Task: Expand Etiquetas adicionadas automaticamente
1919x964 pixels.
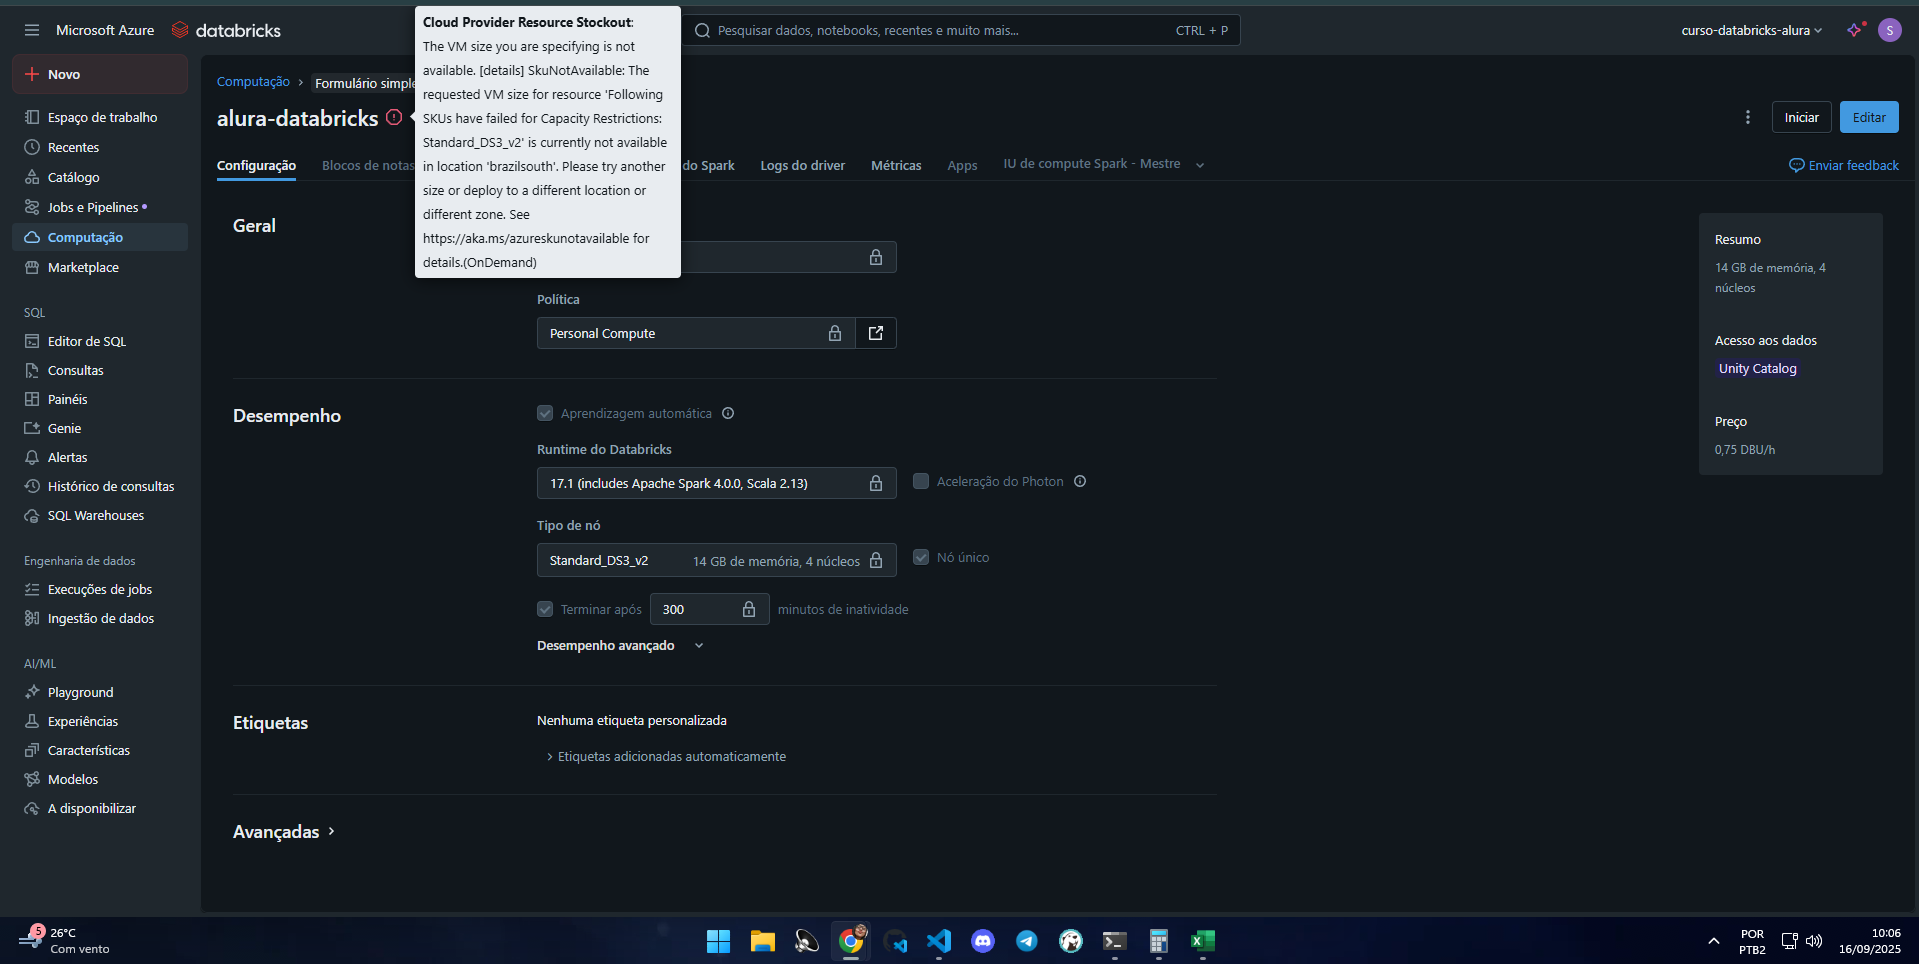Action: 666,756
